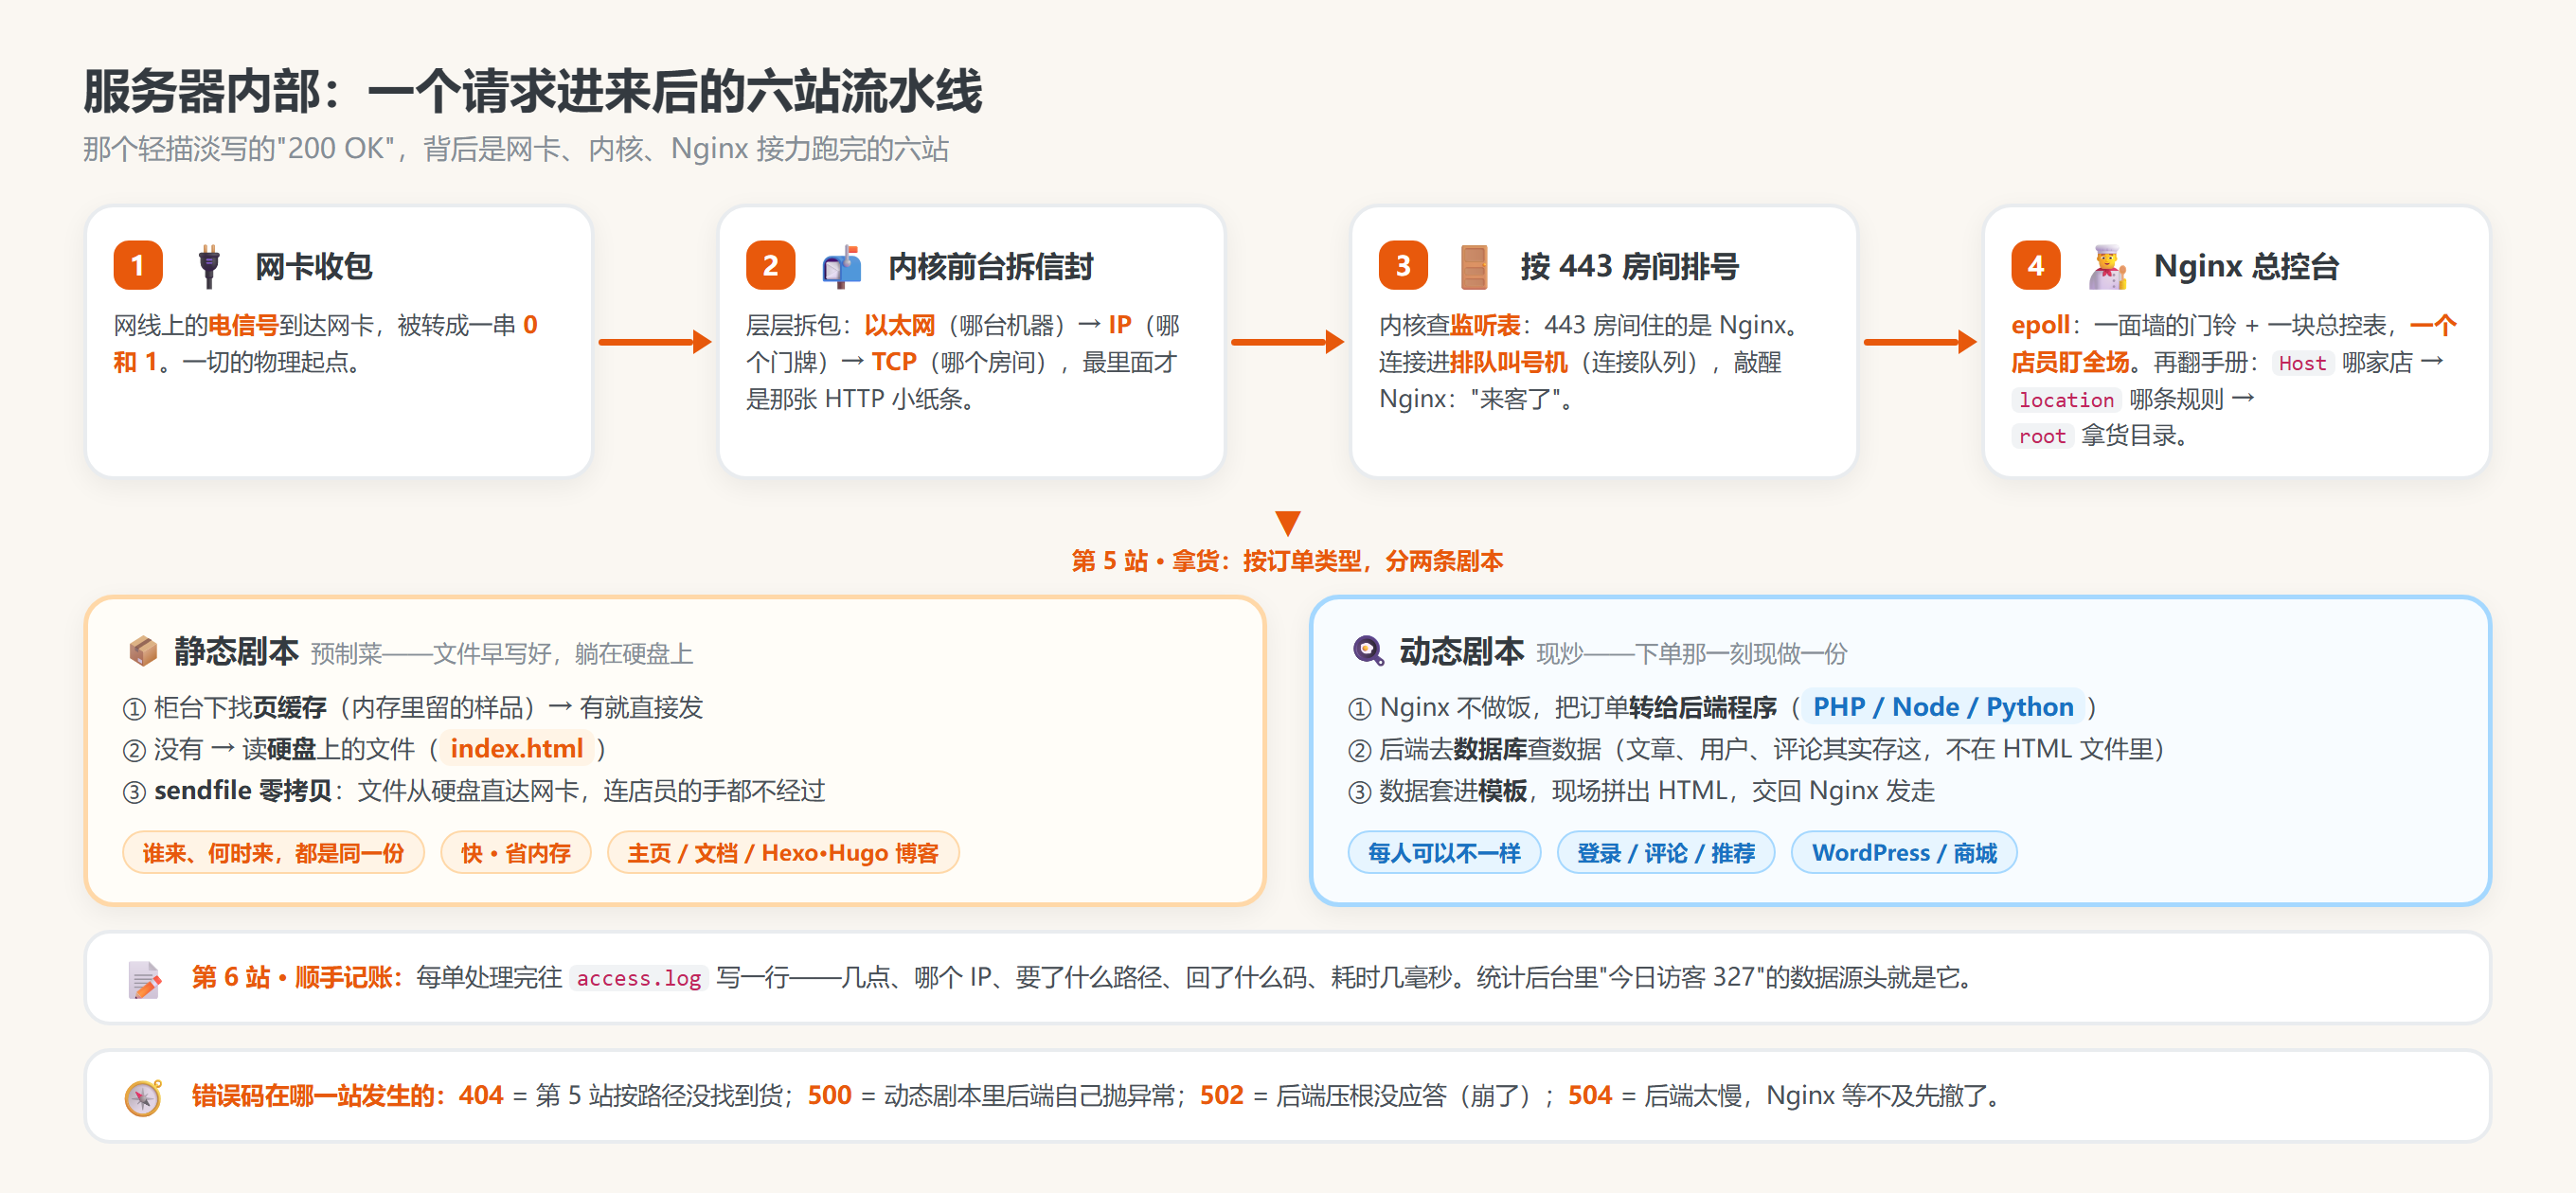Click the mailbox icon beside 内核前台拆信封
This screenshot has width=2576, height=1193.
coord(841,266)
